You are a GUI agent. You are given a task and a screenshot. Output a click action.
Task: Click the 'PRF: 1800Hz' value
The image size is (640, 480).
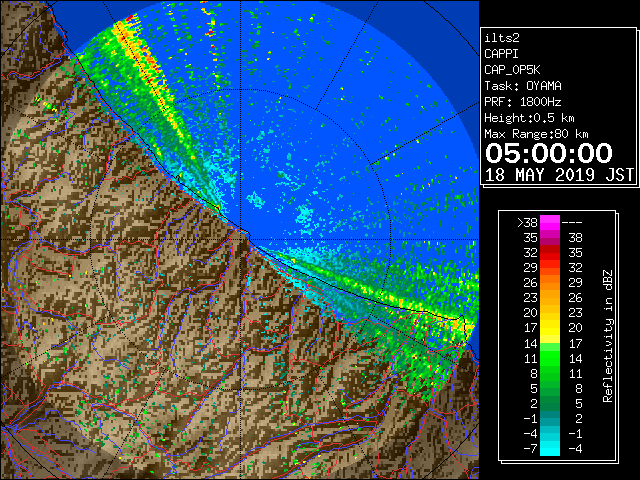(523, 102)
